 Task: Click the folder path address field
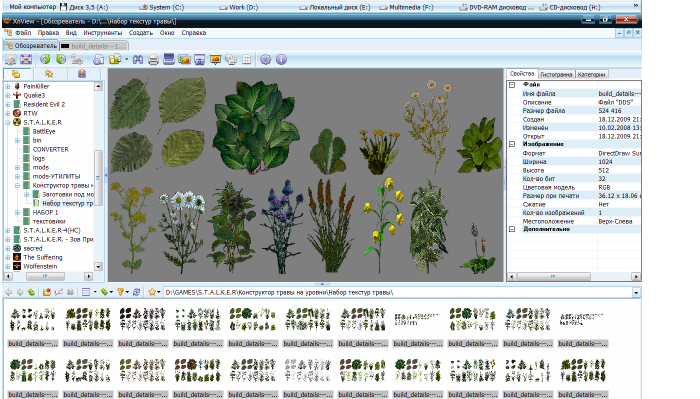pos(397,293)
